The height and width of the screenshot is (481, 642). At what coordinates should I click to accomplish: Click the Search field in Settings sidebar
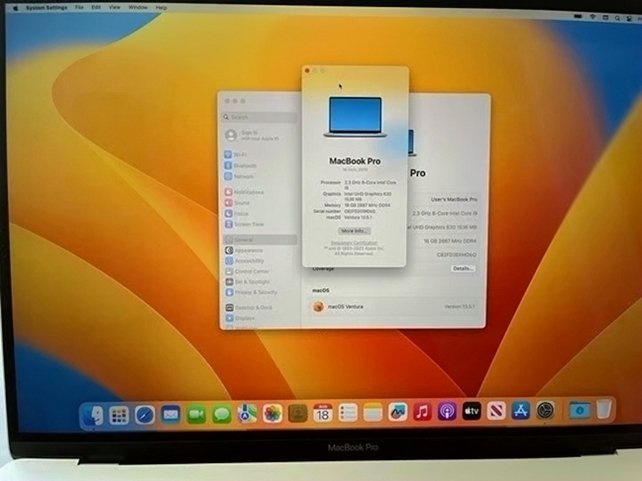point(260,117)
